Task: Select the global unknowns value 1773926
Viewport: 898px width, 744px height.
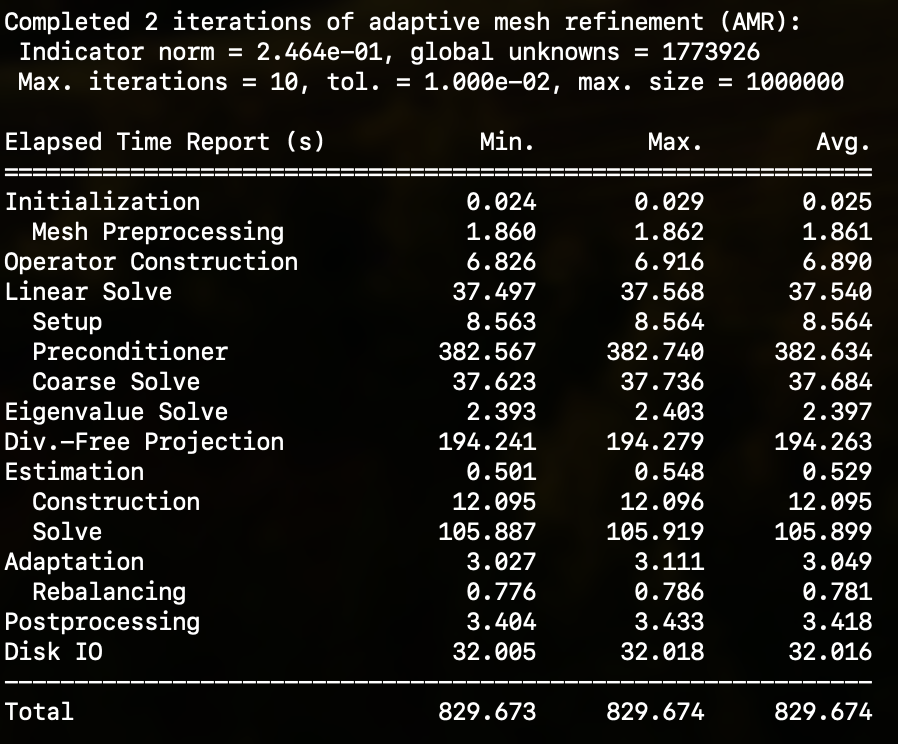Action: pyautogui.click(x=711, y=52)
